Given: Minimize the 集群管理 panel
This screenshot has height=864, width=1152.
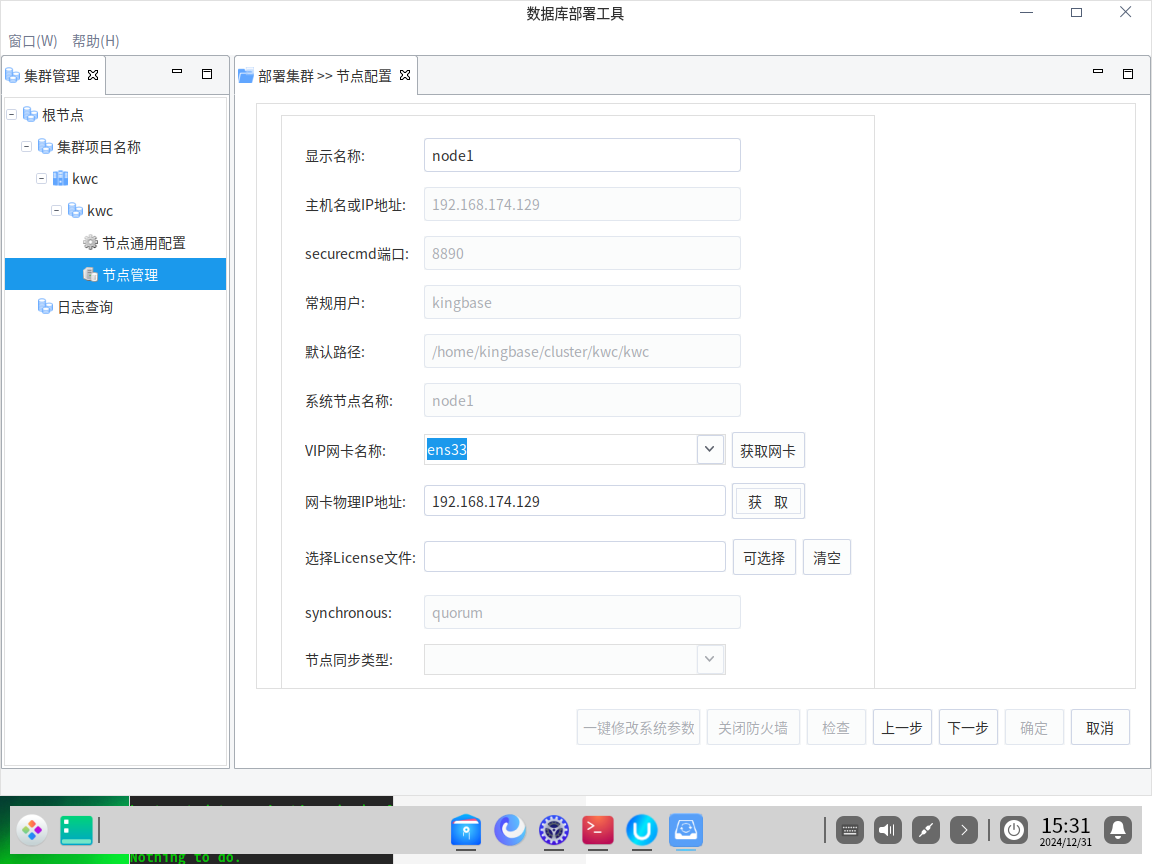Looking at the screenshot, I should click(177, 73).
